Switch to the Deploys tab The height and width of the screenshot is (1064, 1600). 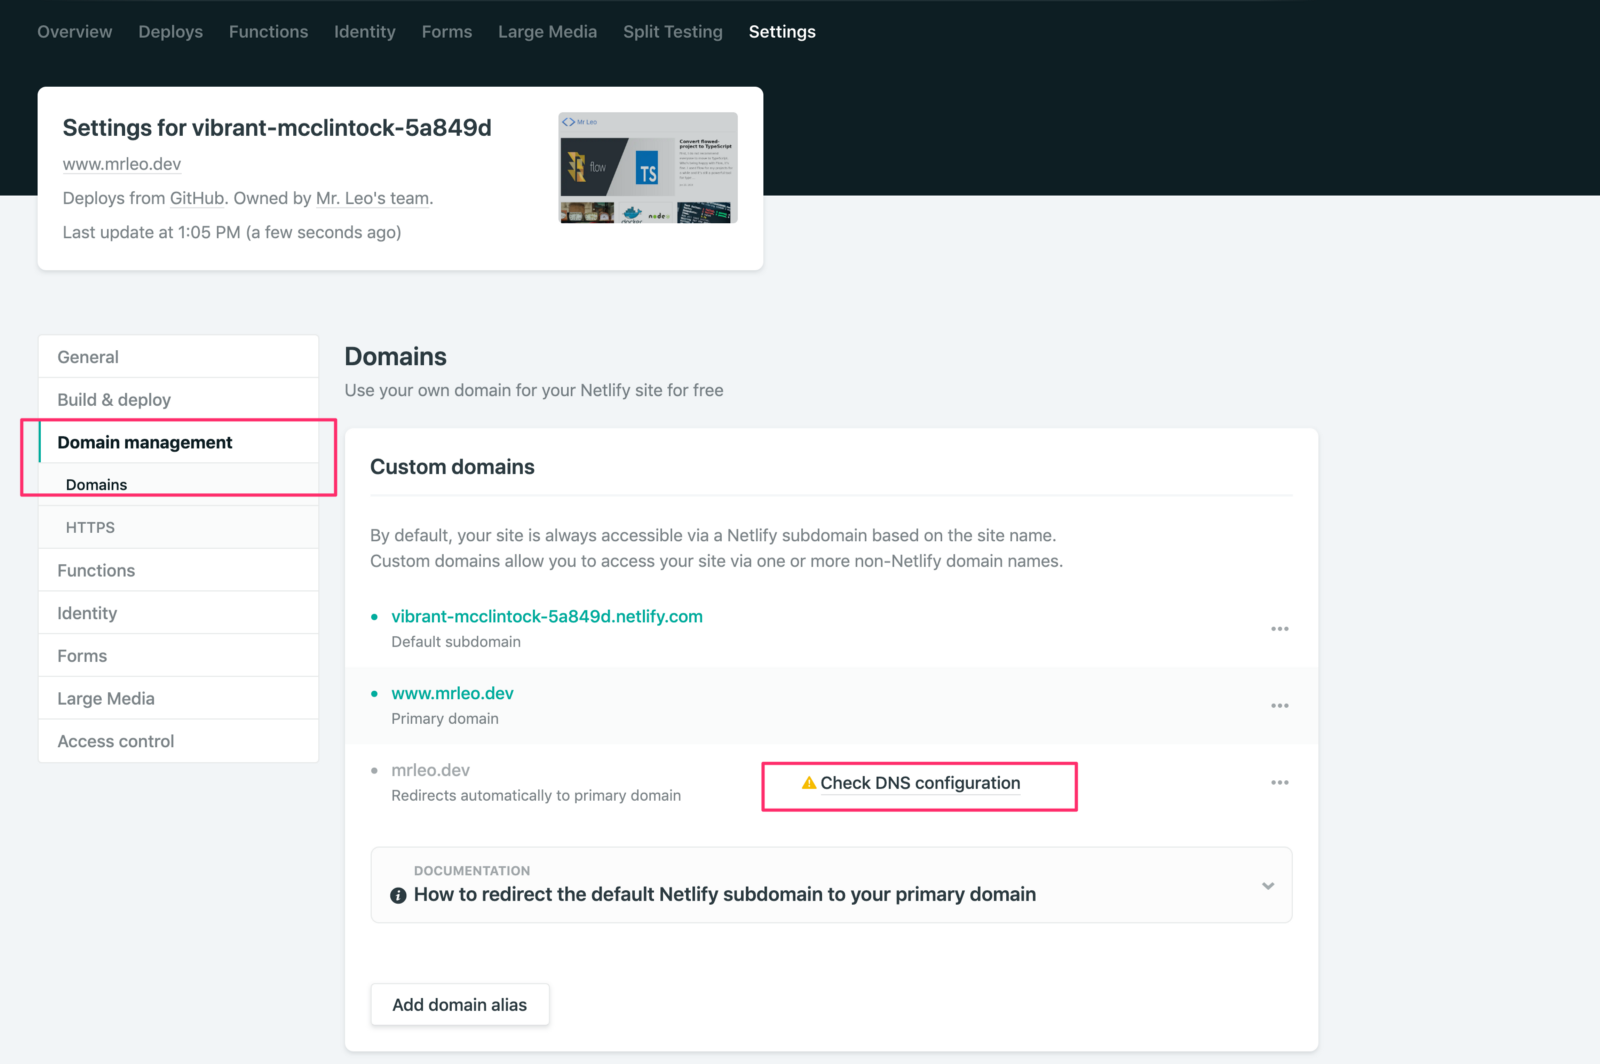tap(171, 32)
